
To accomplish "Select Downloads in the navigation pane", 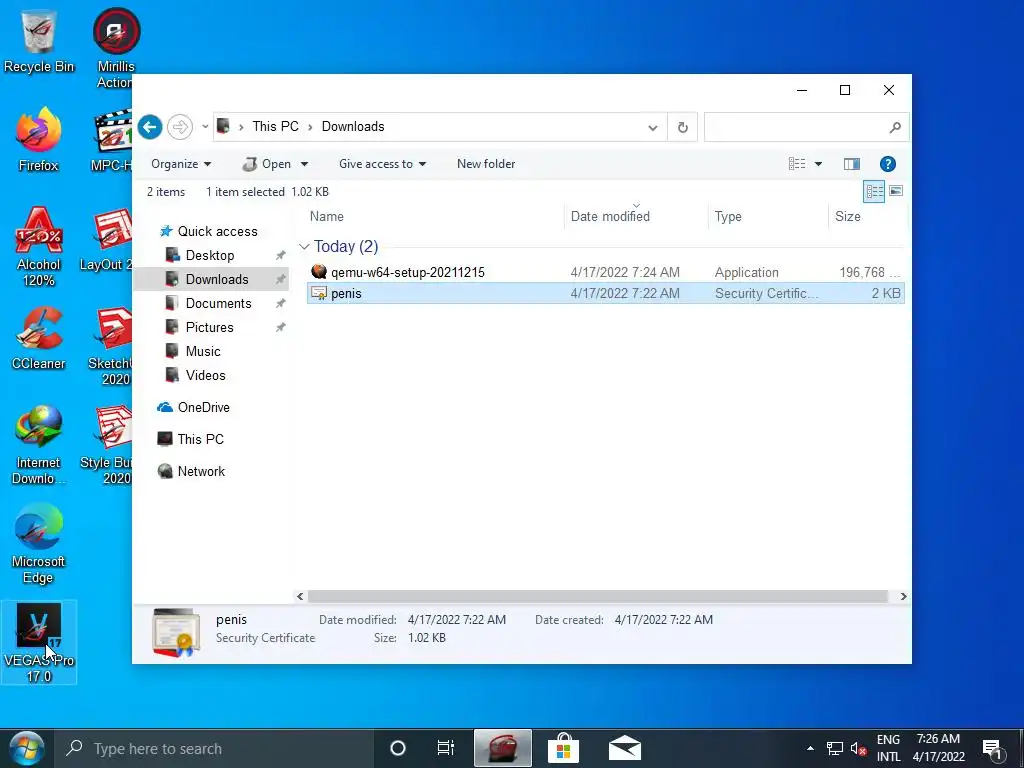I will tap(211, 280).
